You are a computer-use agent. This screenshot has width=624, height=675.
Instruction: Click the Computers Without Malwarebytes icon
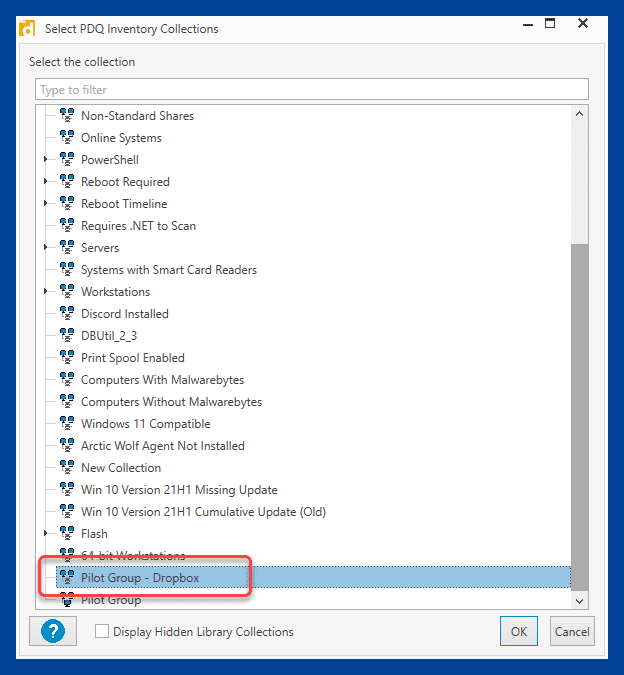67,401
